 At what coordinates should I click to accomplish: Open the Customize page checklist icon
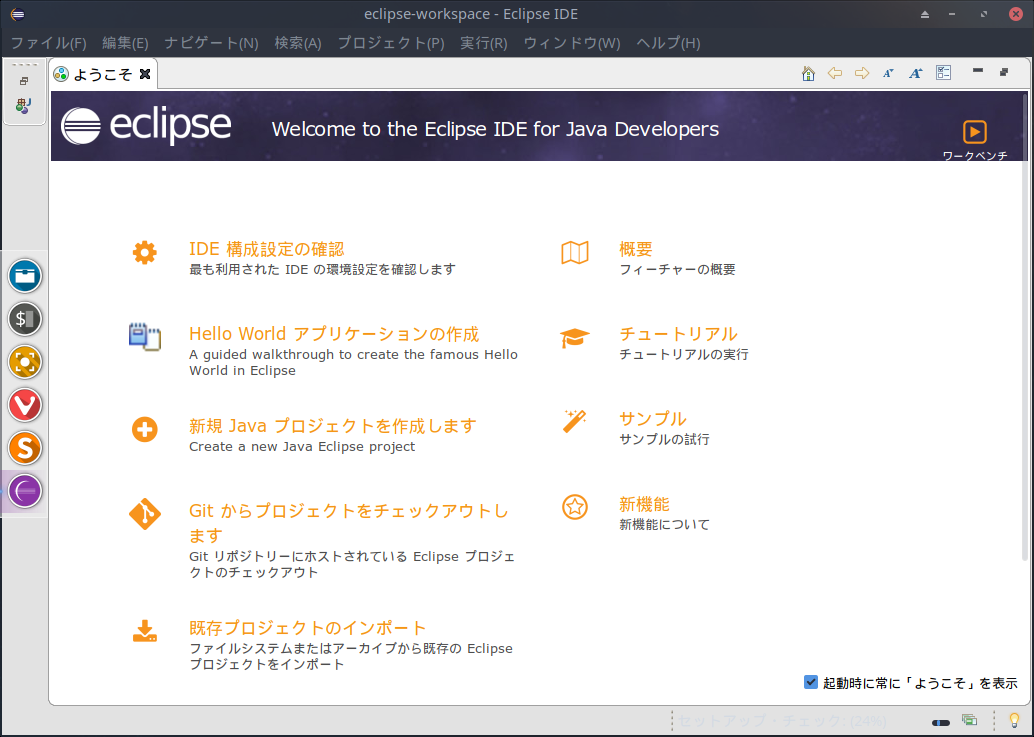click(944, 73)
